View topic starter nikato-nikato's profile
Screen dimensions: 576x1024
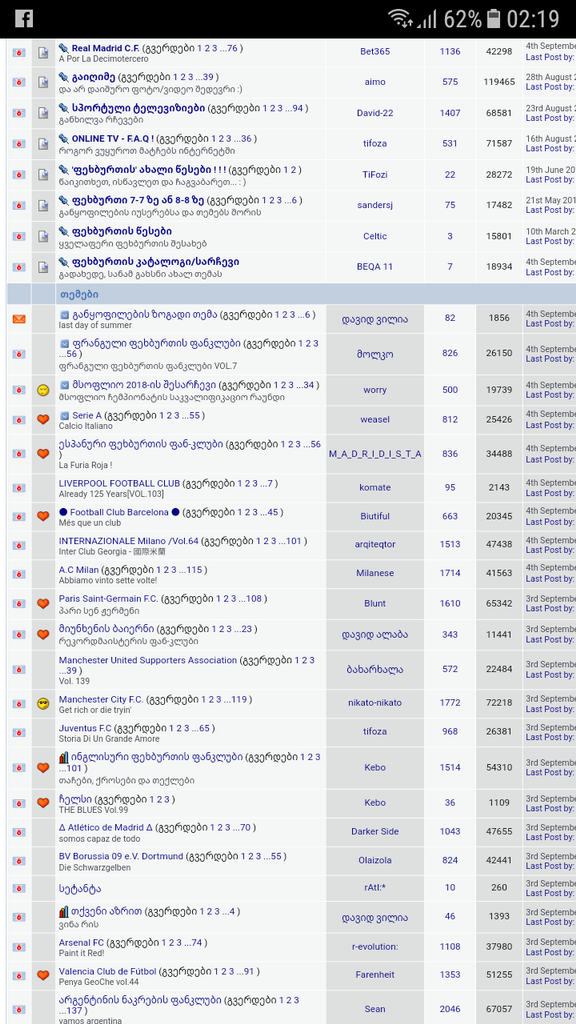[x=375, y=703]
